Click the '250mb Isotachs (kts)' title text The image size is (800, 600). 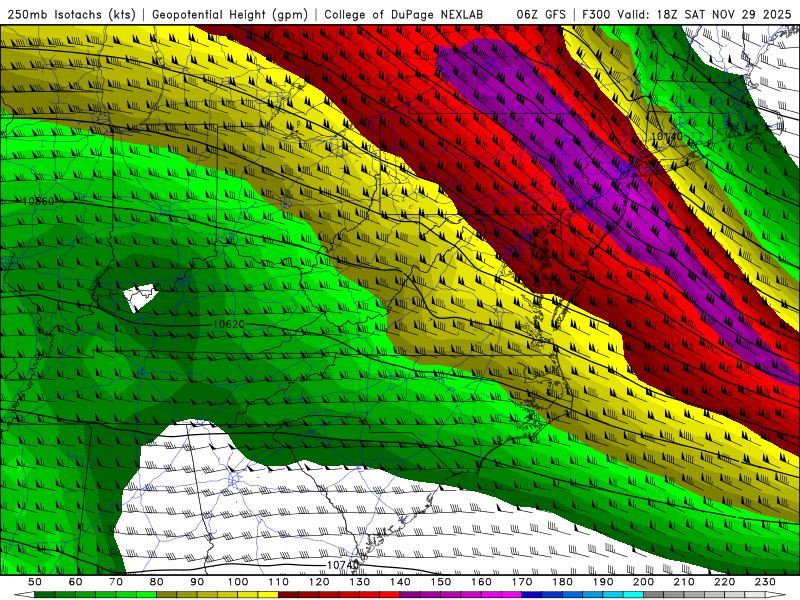click(x=72, y=15)
